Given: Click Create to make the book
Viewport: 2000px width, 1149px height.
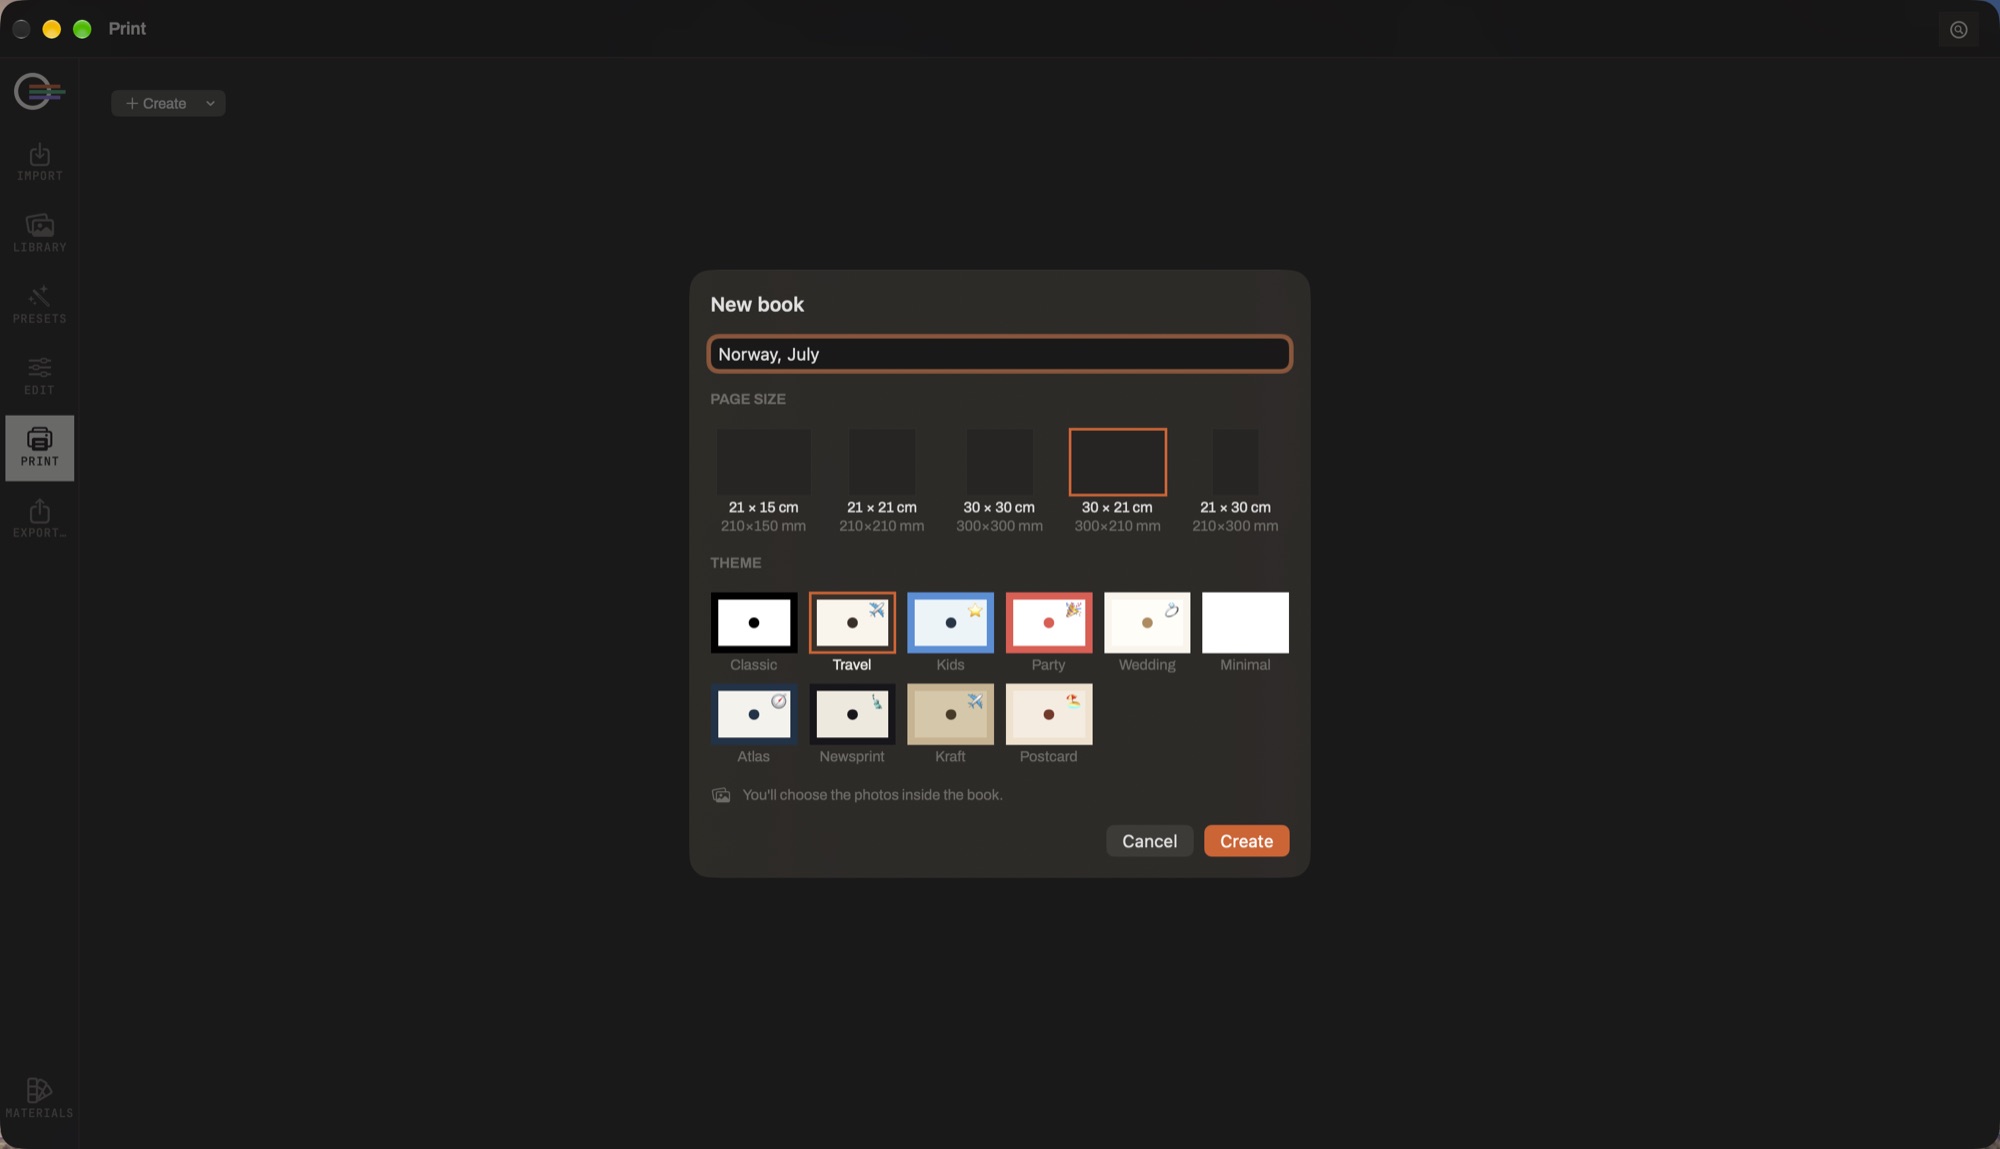Looking at the screenshot, I should (1246, 841).
